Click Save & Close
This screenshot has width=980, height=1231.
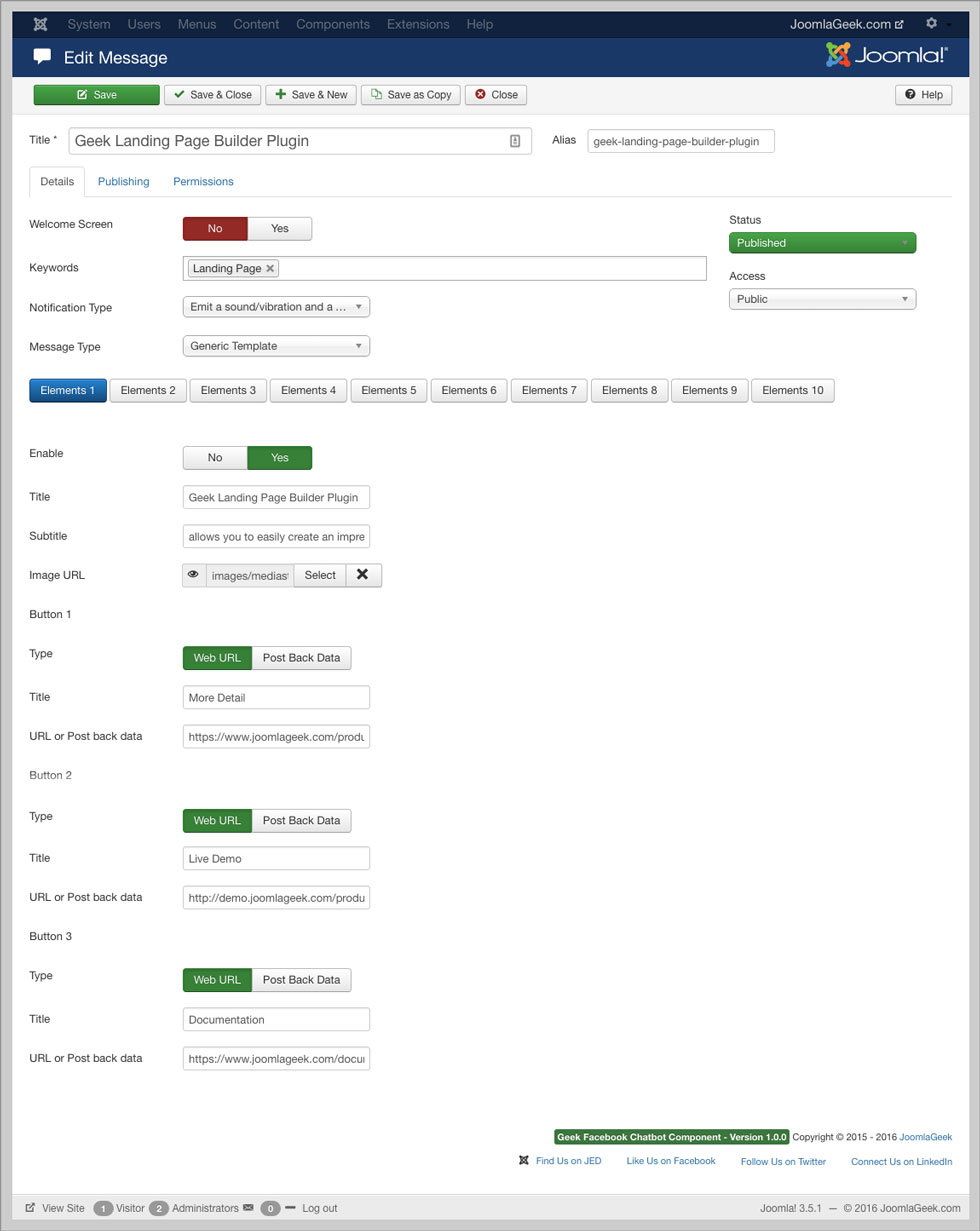click(x=213, y=95)
